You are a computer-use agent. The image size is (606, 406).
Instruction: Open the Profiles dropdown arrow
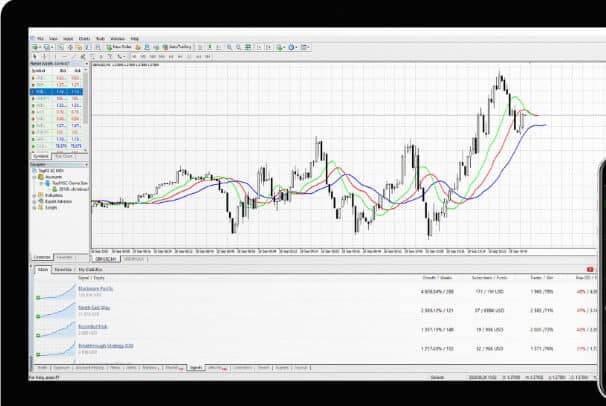pos(52,47)
